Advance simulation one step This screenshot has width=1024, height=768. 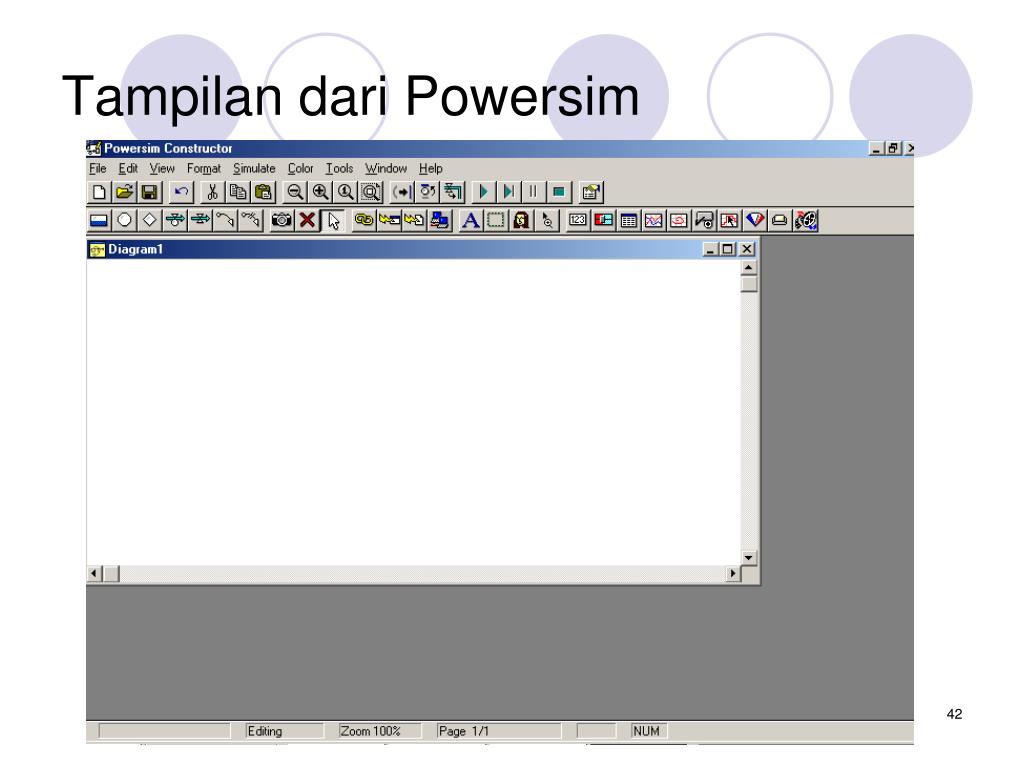click(508, 192)
